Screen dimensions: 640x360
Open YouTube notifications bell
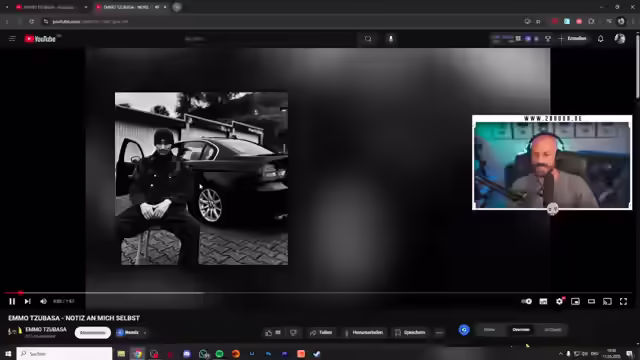(600, 39)
